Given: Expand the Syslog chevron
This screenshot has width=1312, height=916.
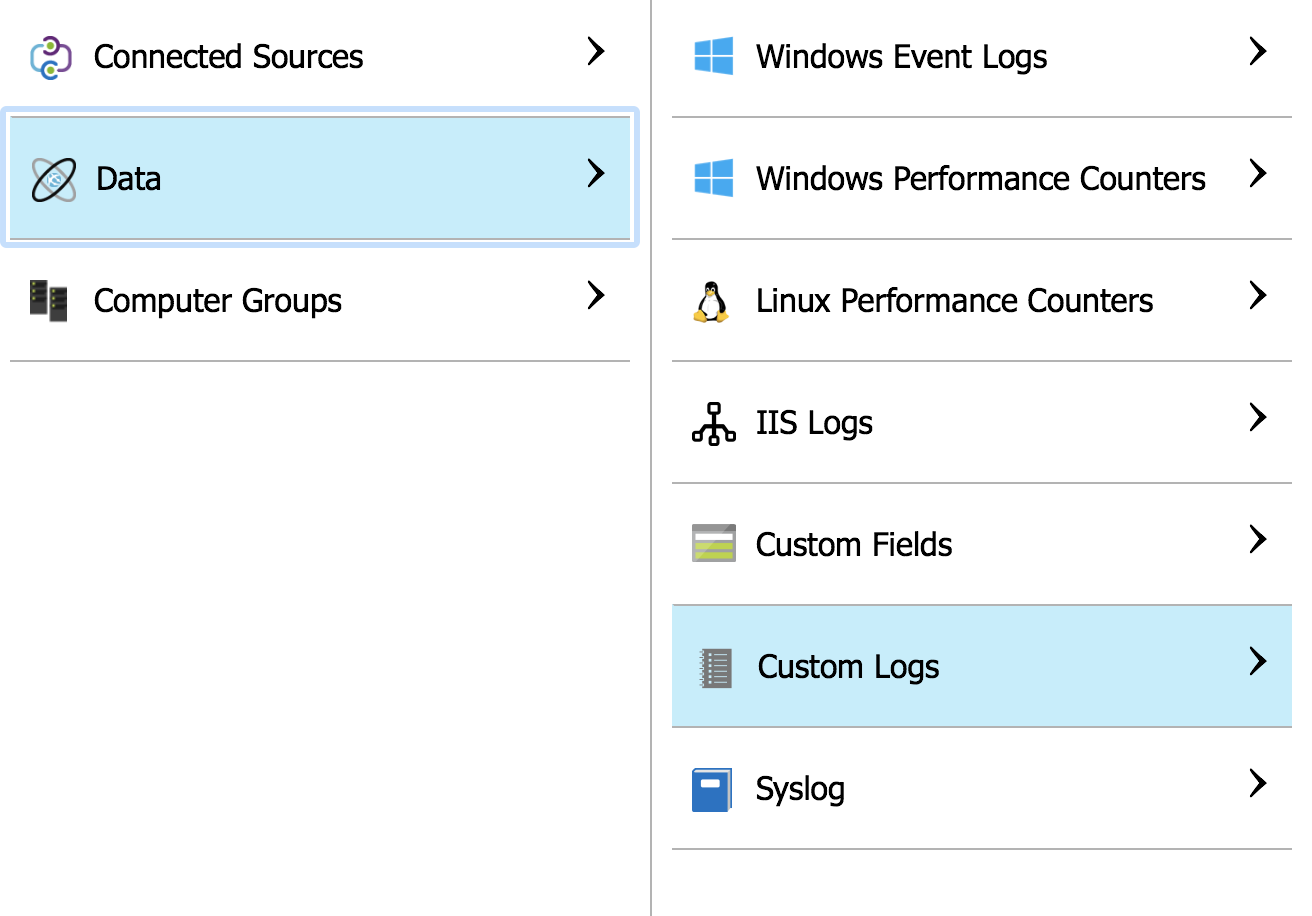Looking at the screenshot, I should pos(1257,783).
